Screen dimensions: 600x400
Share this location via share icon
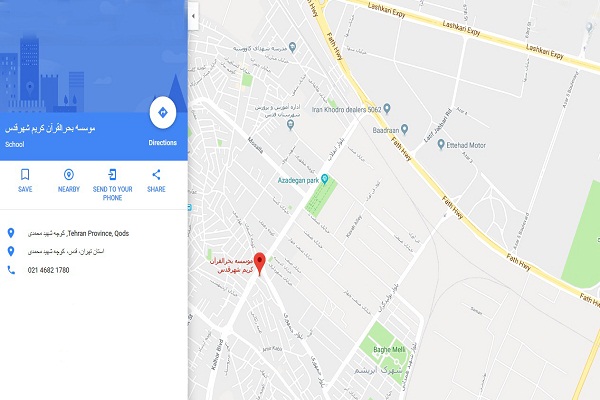tap(156, 175)
